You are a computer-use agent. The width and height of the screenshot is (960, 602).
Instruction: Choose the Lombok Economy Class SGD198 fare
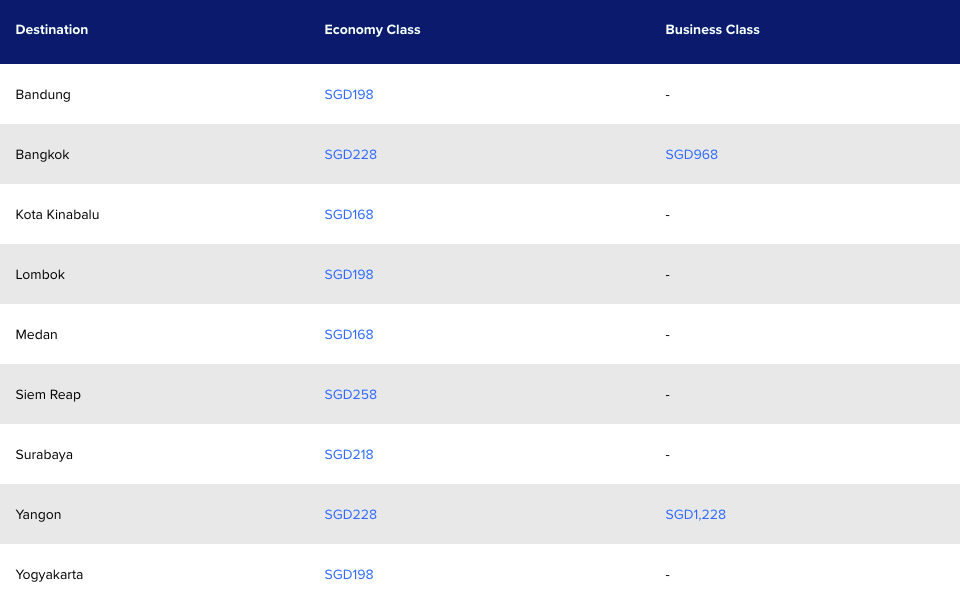pyautogui.click(x=348, y=275)
